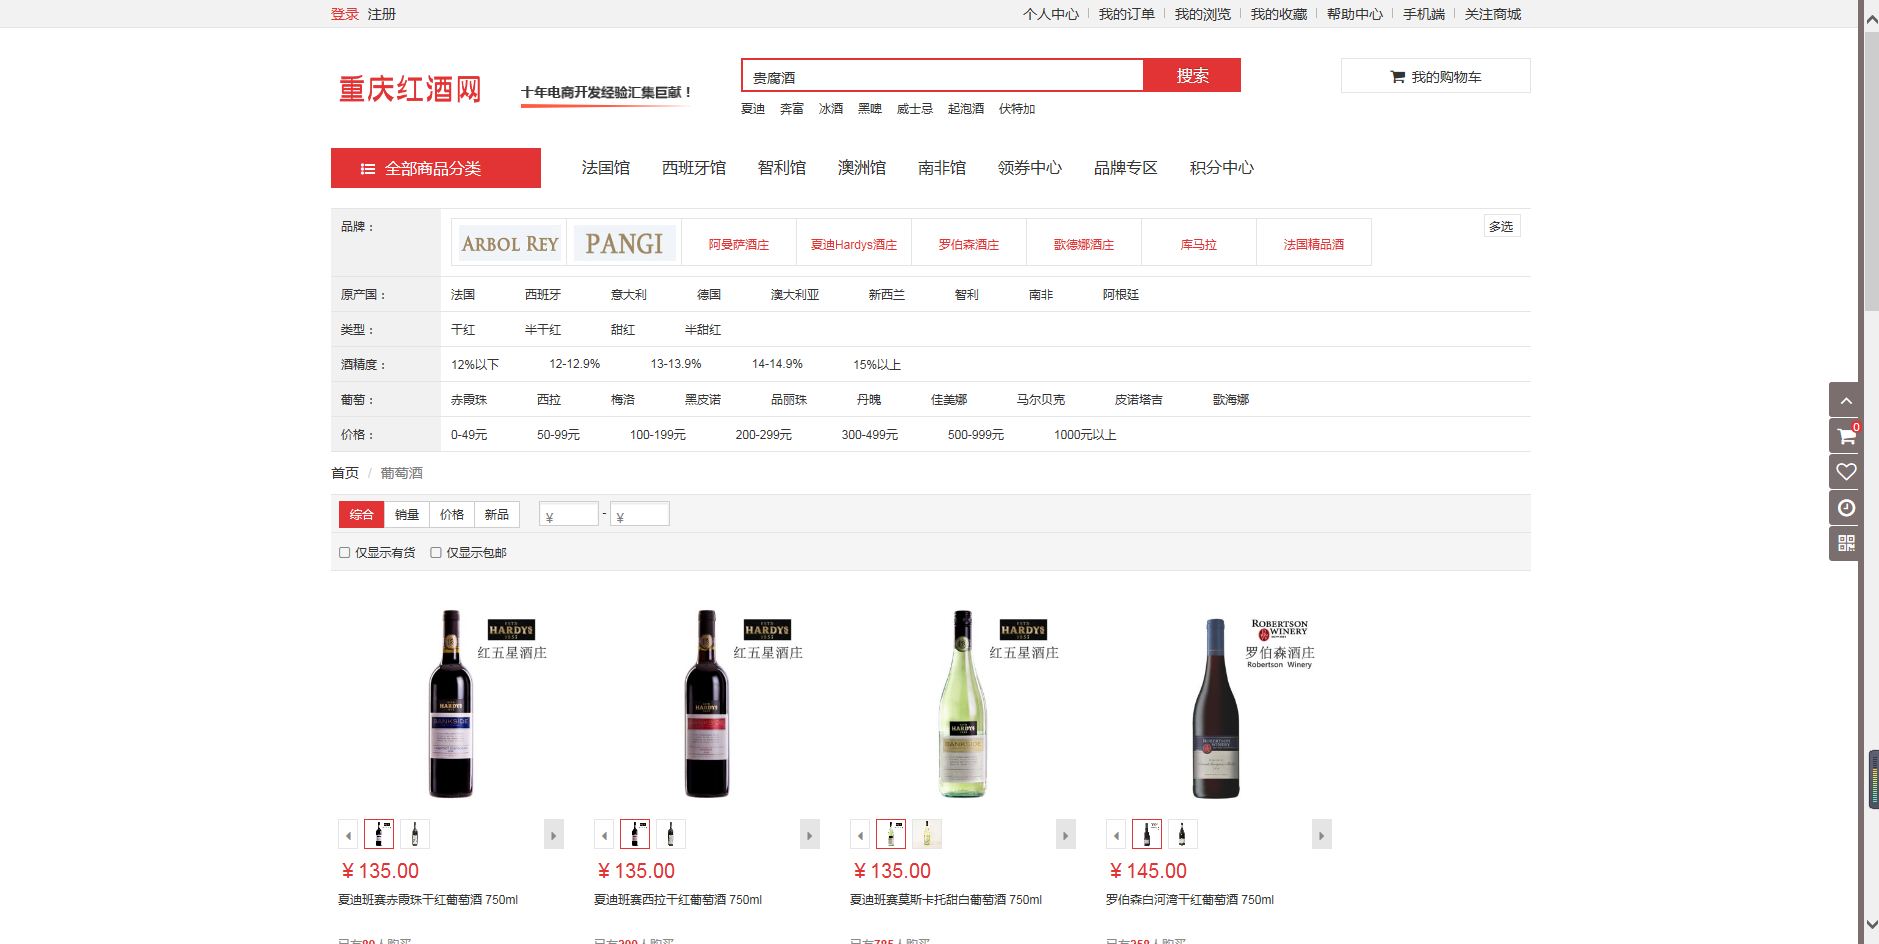Screen dimensions: 1879x944
Task: Previous thumbnail arrow for 夏迪班赛赤霞珠 wine
Action: pos(348,834)
